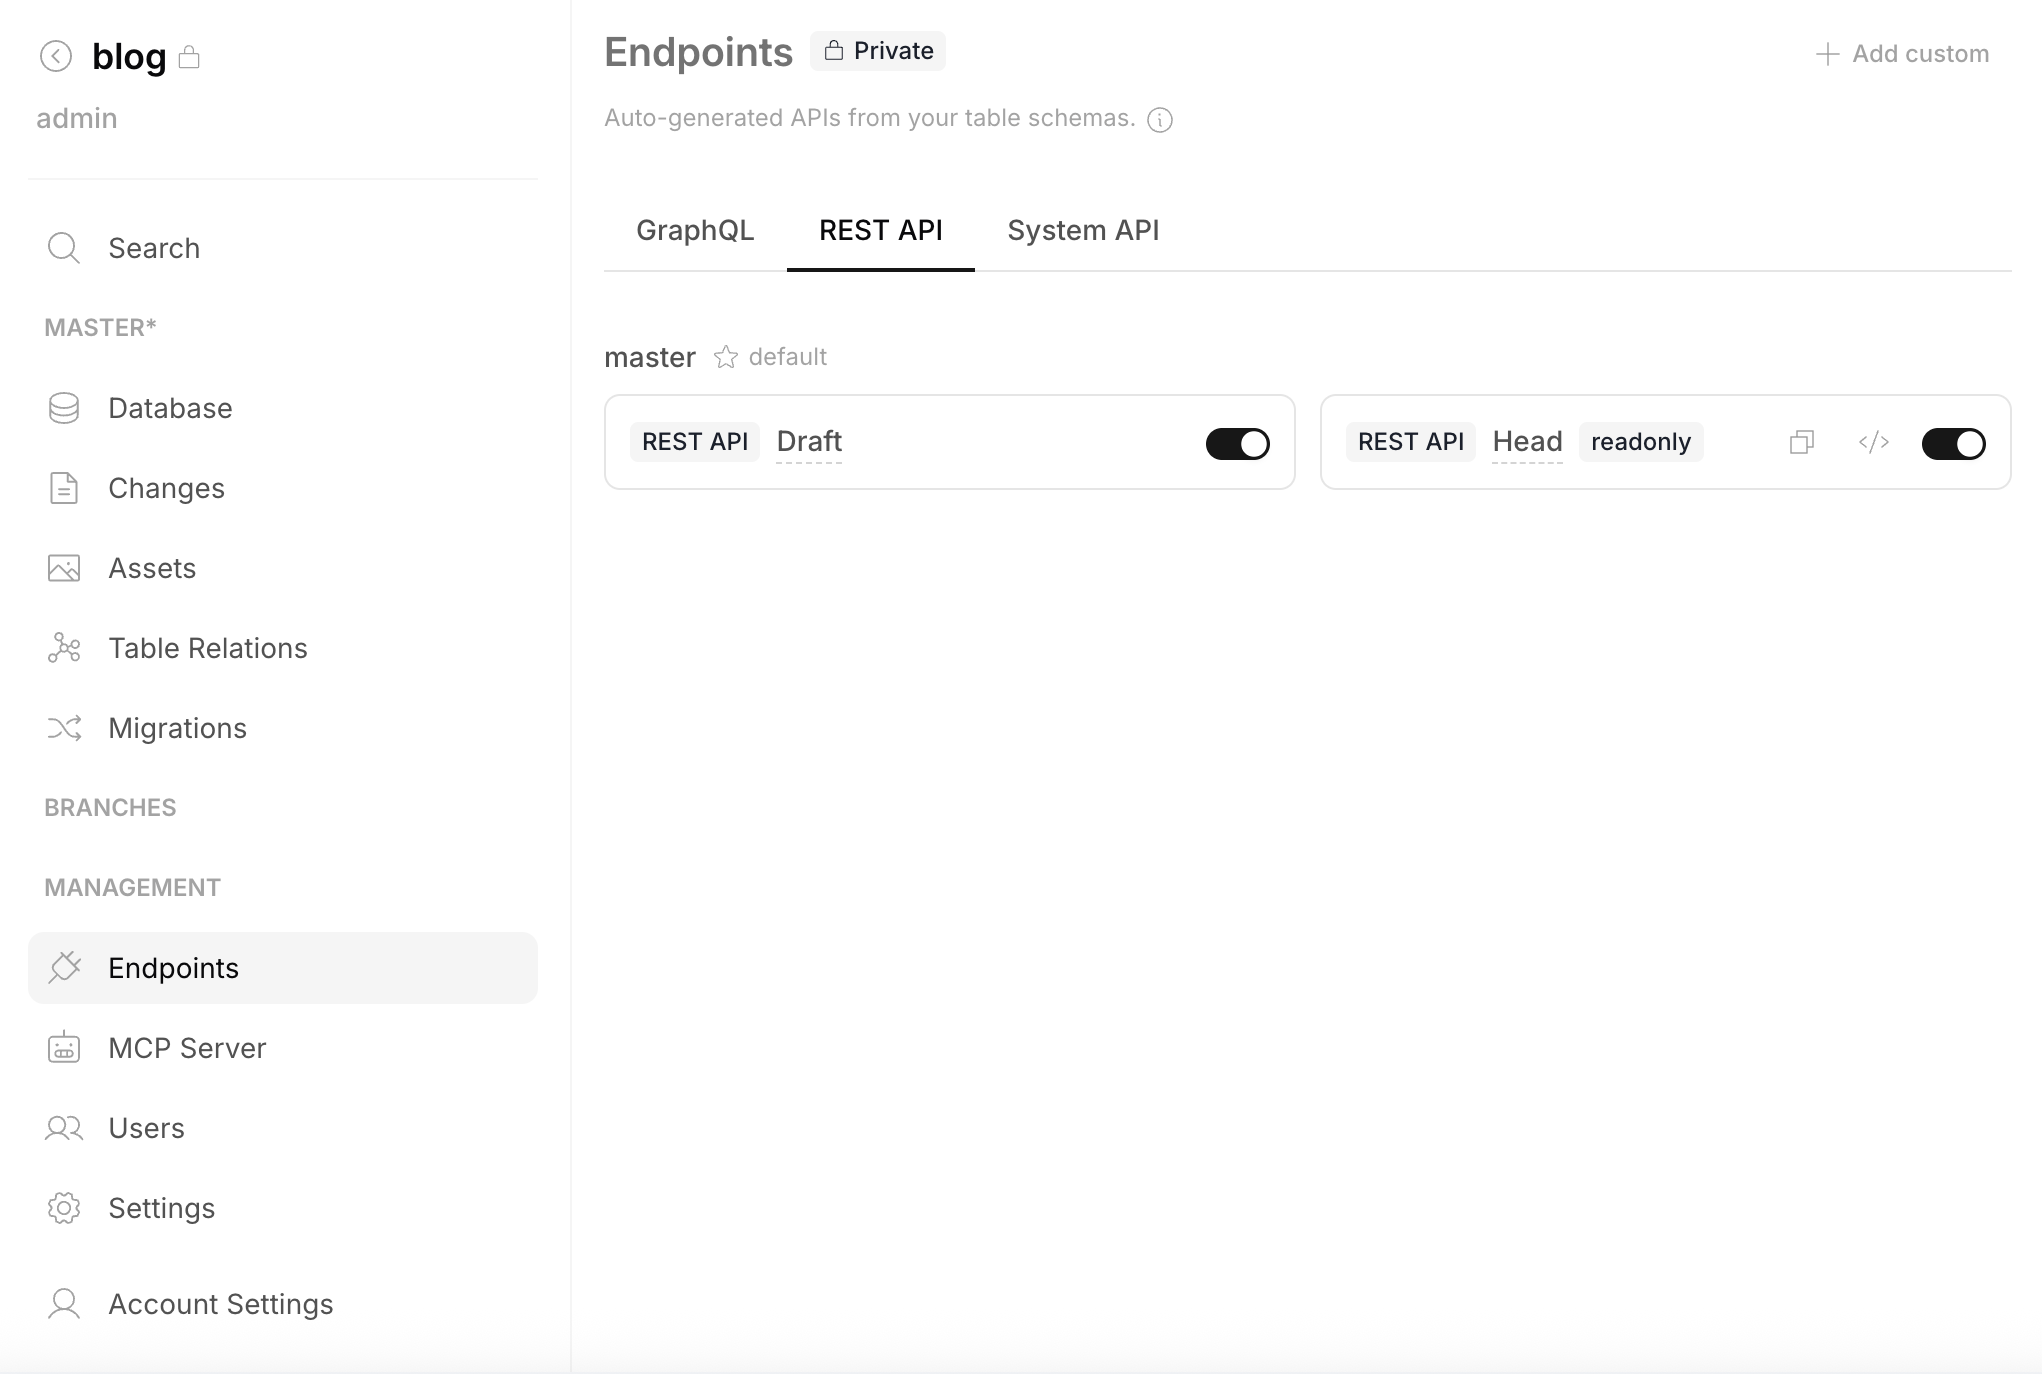View code for the Head endpoint

pos(1872,443)
